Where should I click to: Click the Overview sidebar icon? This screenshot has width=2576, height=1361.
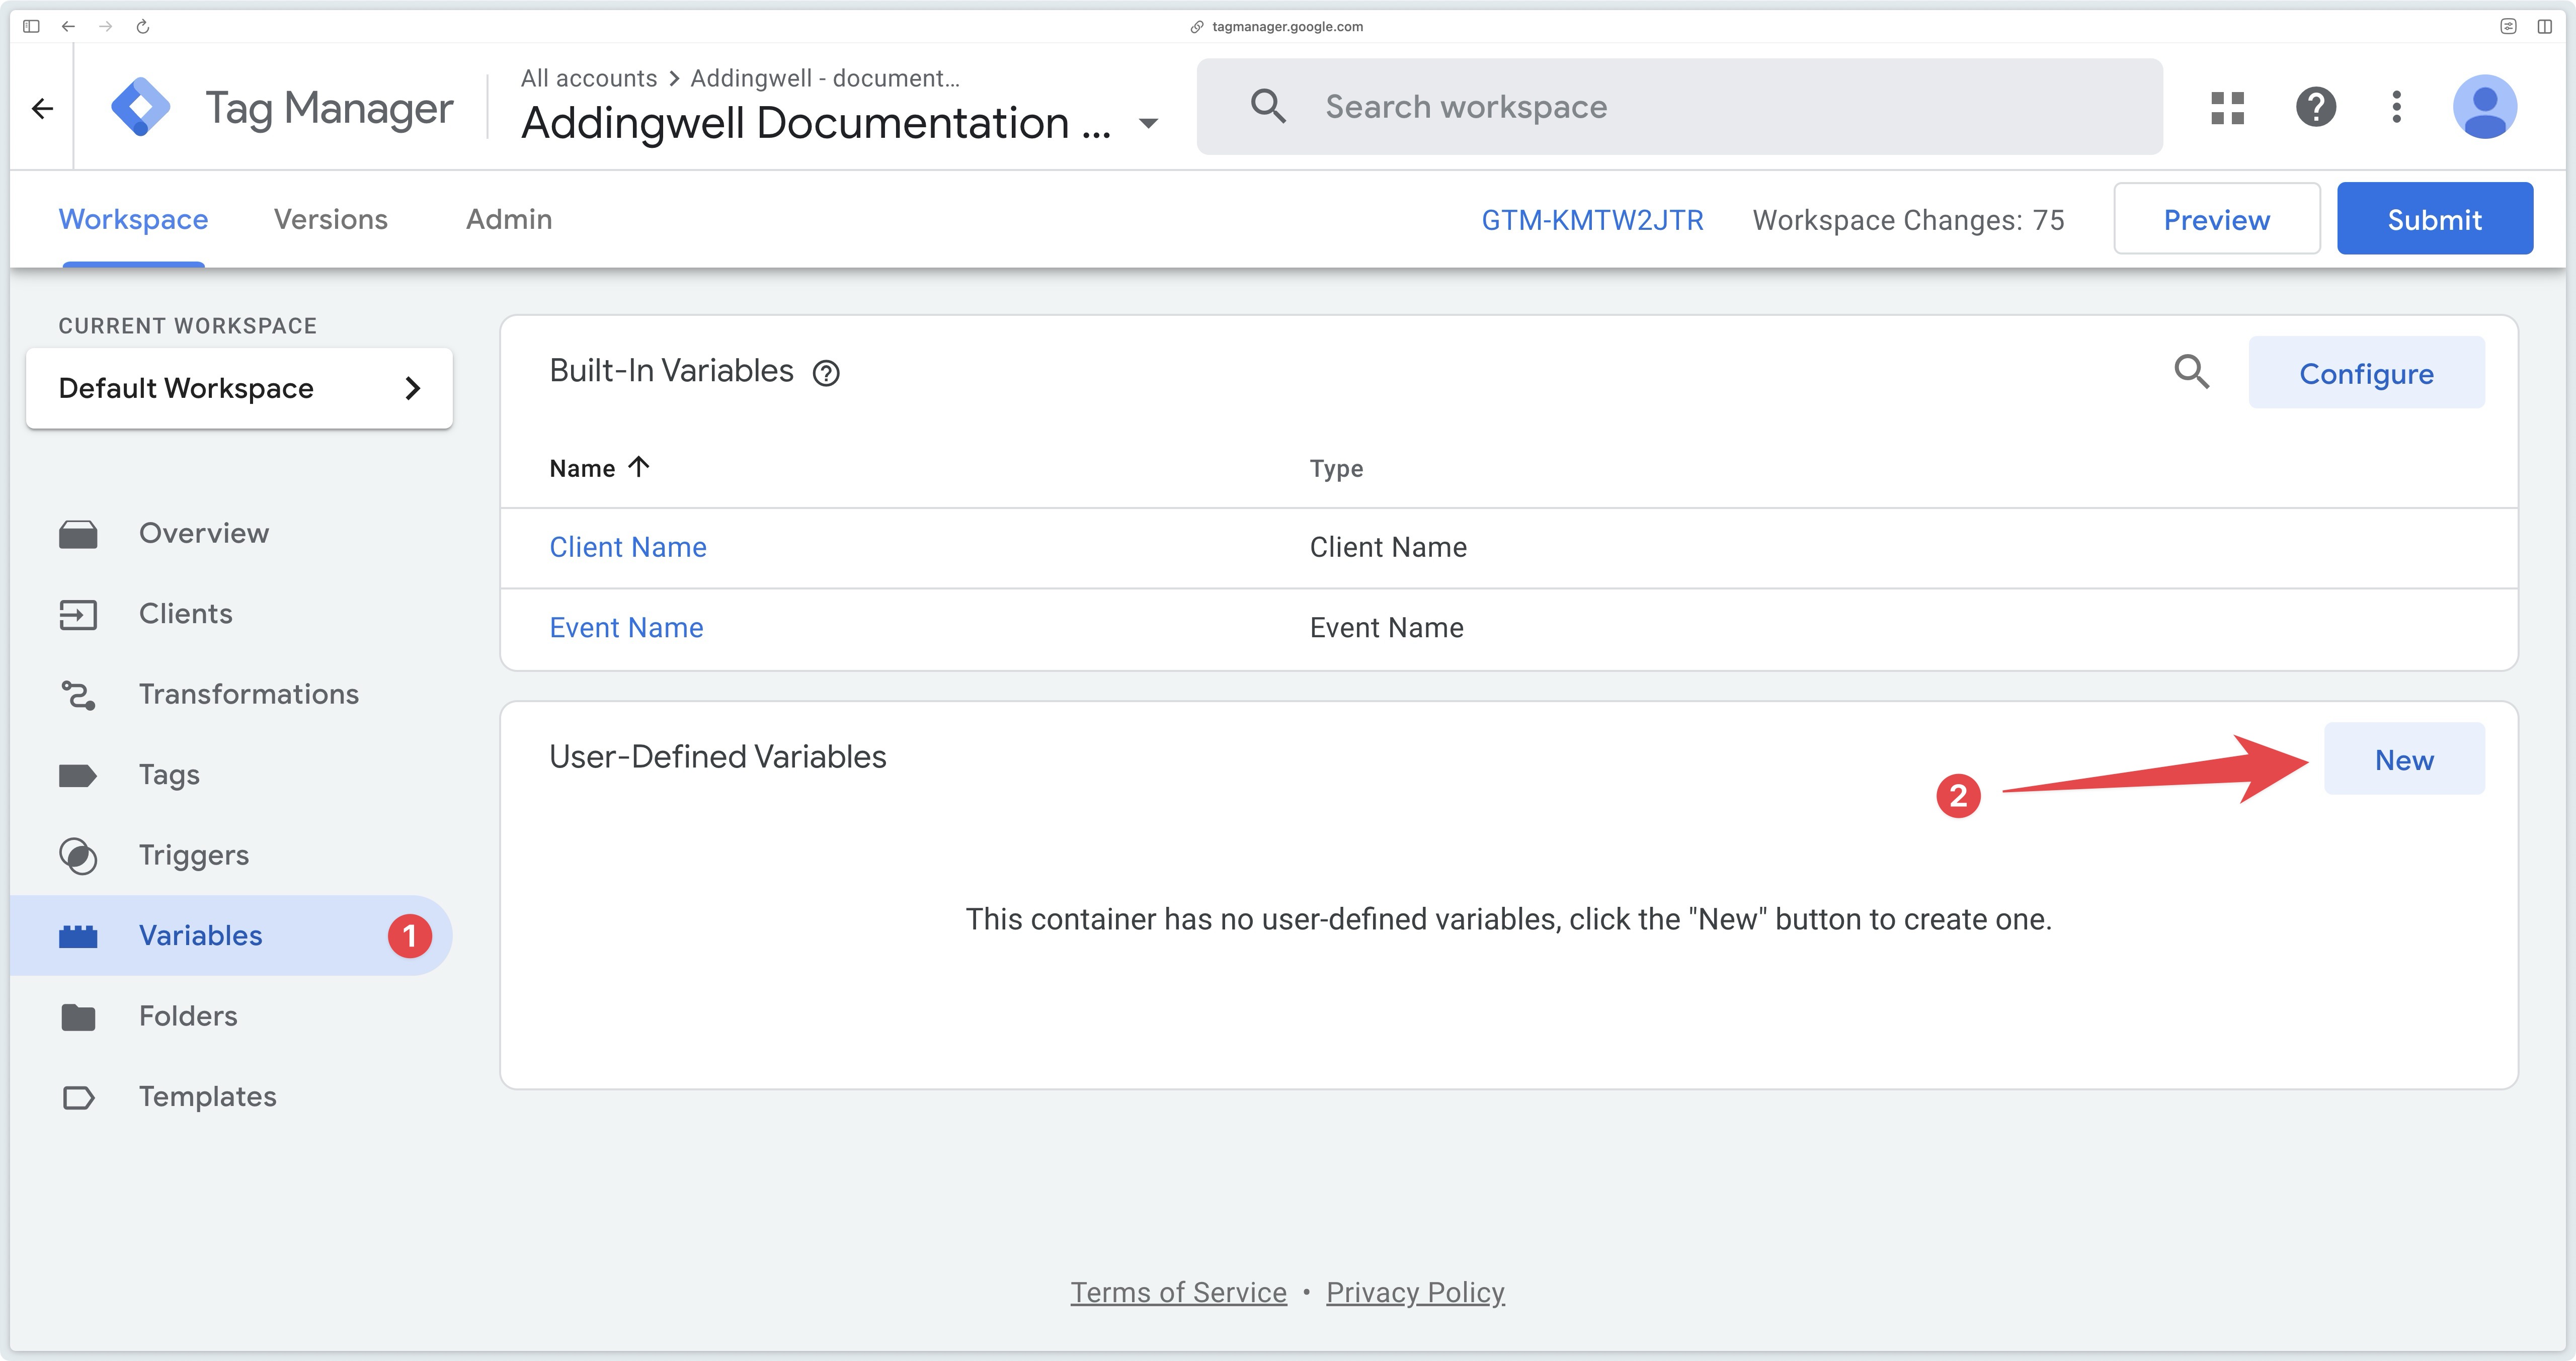[x=78, y=534]
